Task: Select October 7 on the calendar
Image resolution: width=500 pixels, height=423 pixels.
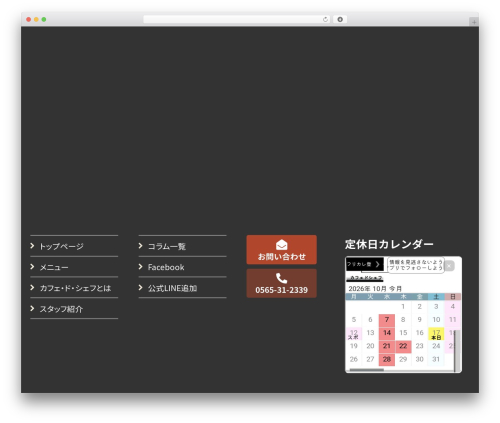Action: click(387, 320)
